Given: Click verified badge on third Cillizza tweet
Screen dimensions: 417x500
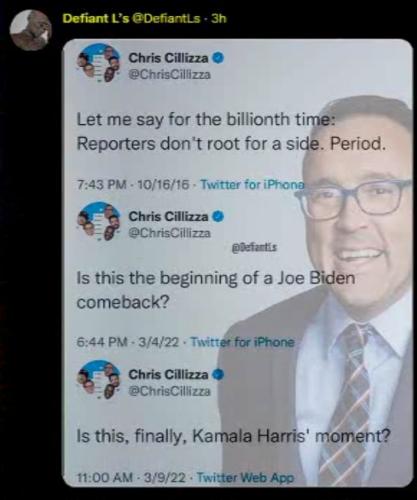Looking at the screenshot, I should pyautogui.click(x=218, y=375).
